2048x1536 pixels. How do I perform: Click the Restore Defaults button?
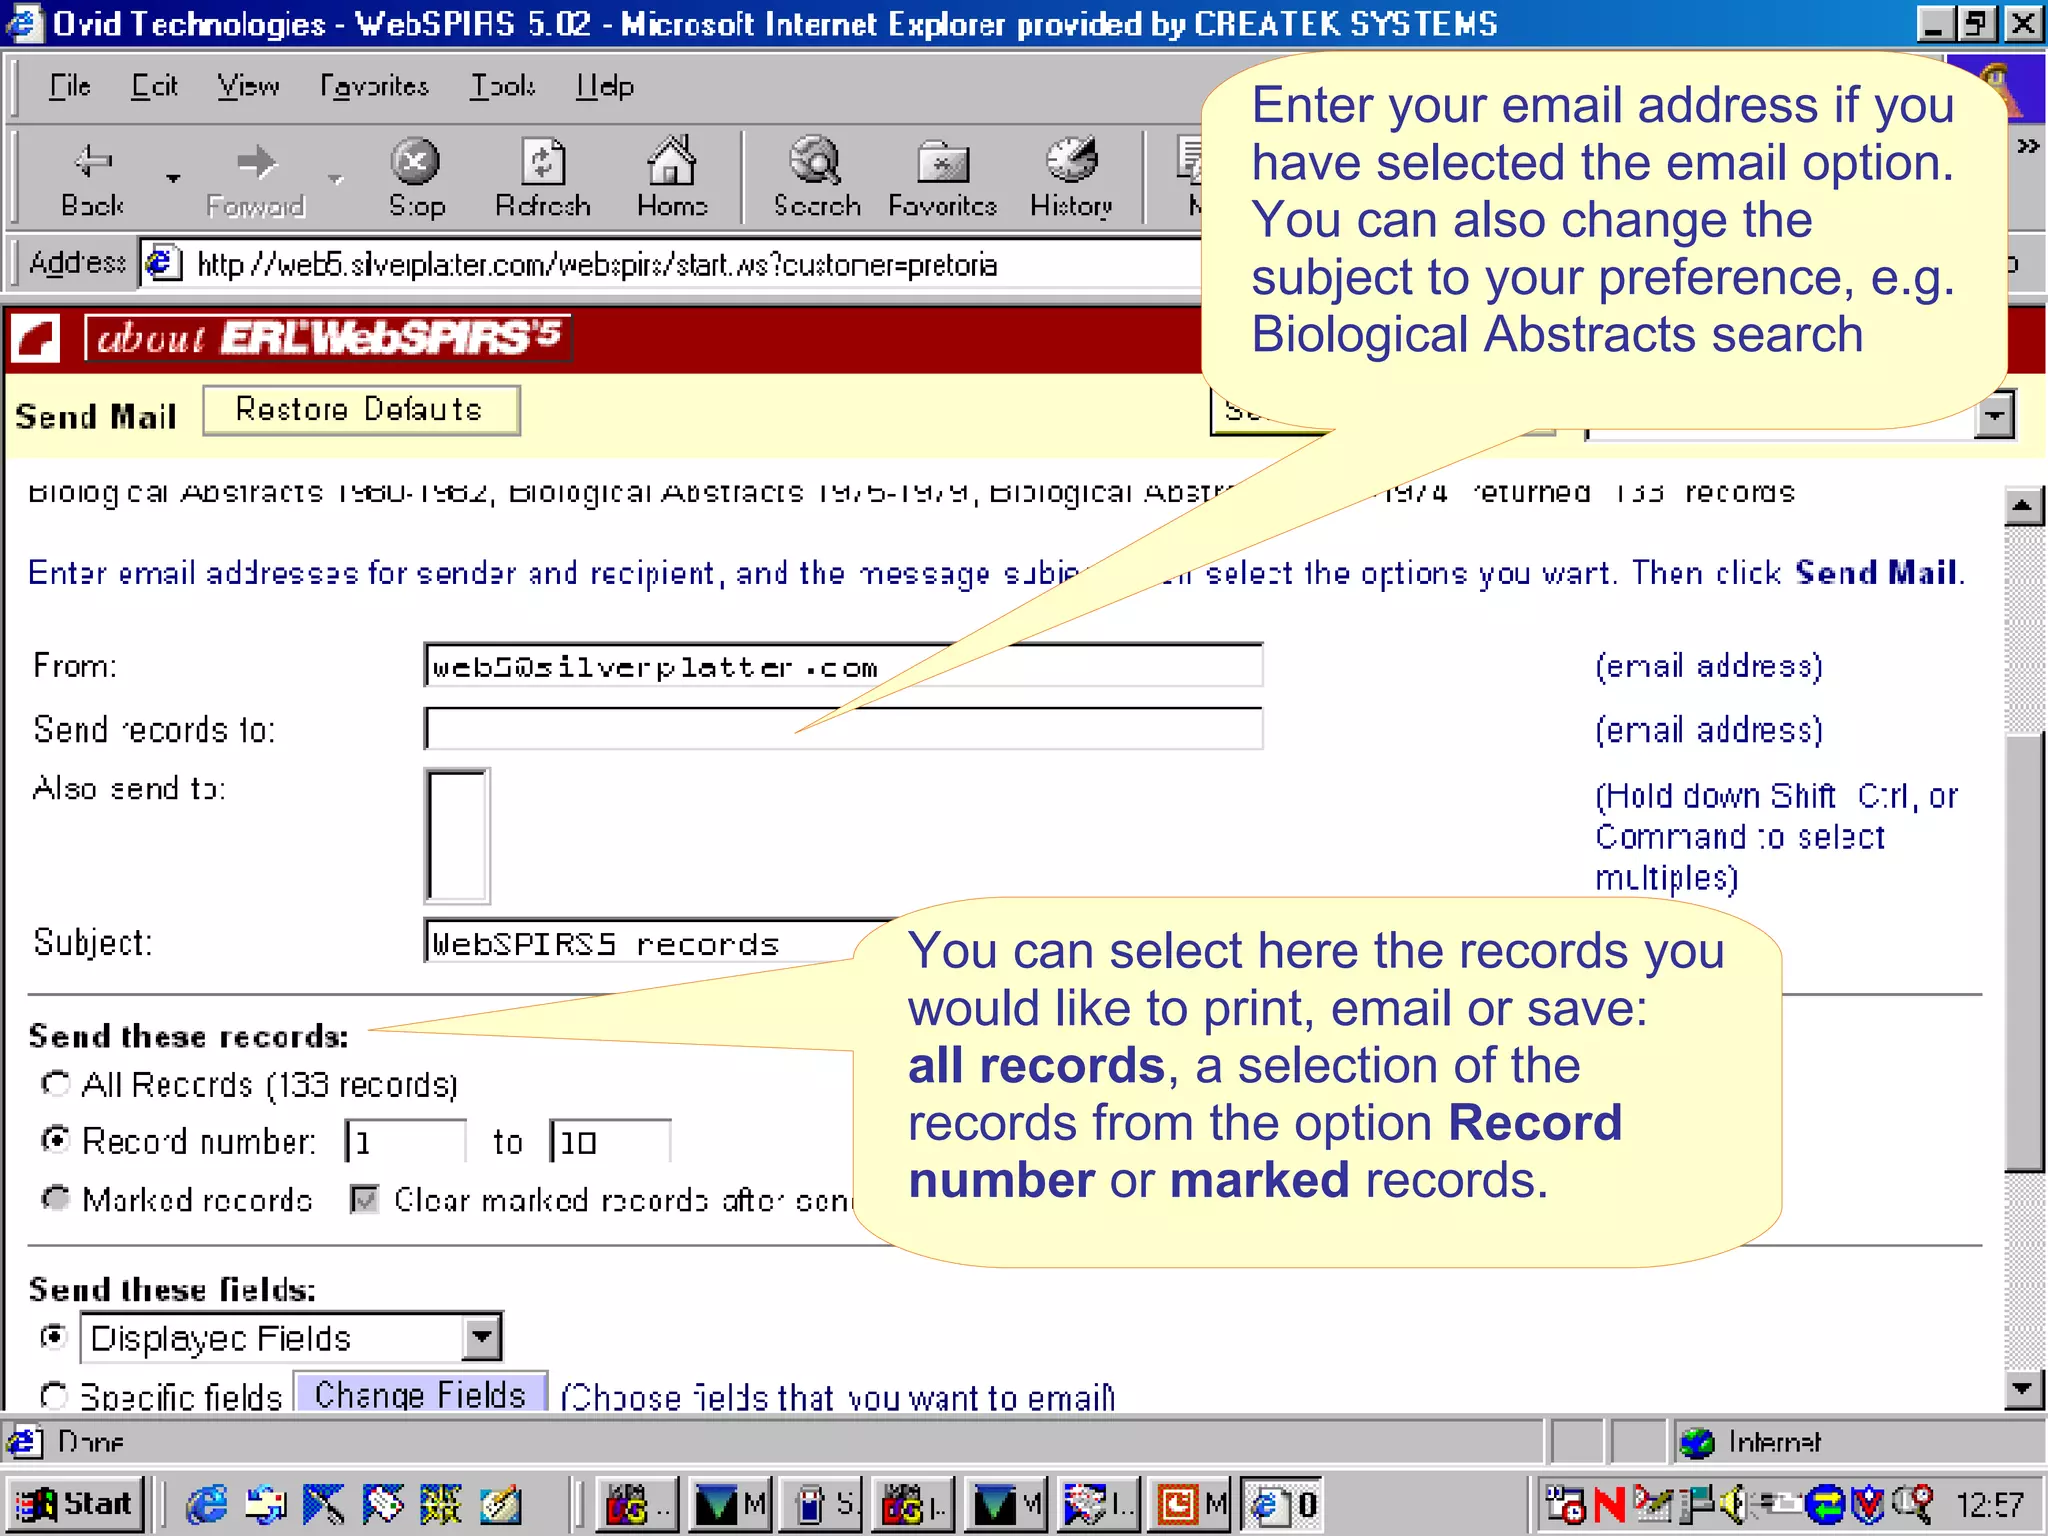tap(361, 410)
